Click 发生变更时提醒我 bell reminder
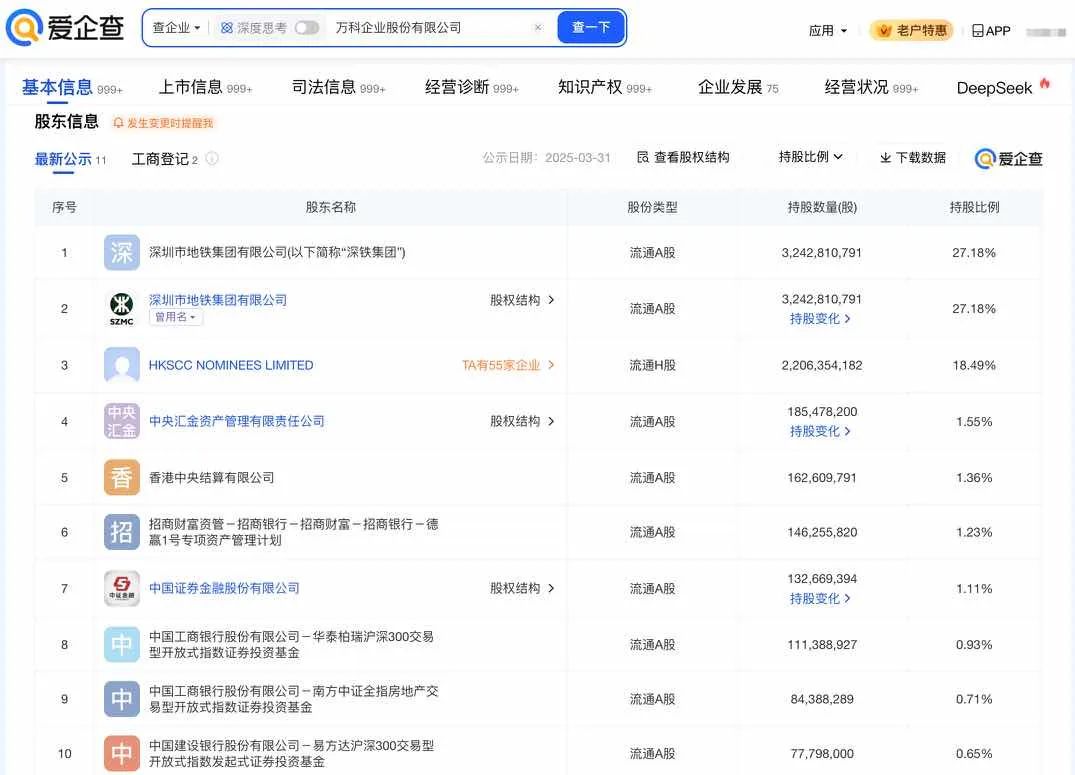 coord(163,123)
